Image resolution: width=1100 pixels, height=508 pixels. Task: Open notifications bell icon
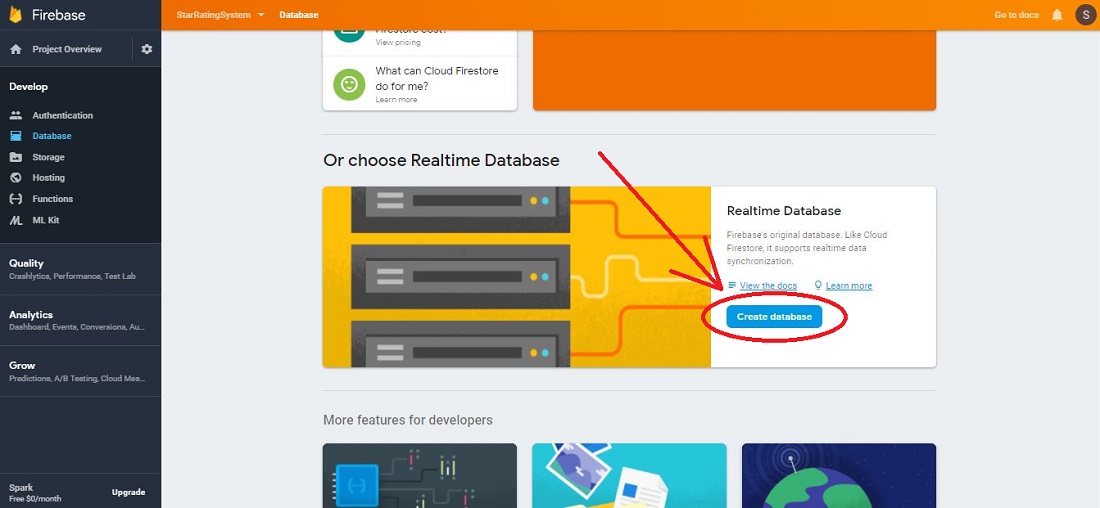click(1057, 15)
